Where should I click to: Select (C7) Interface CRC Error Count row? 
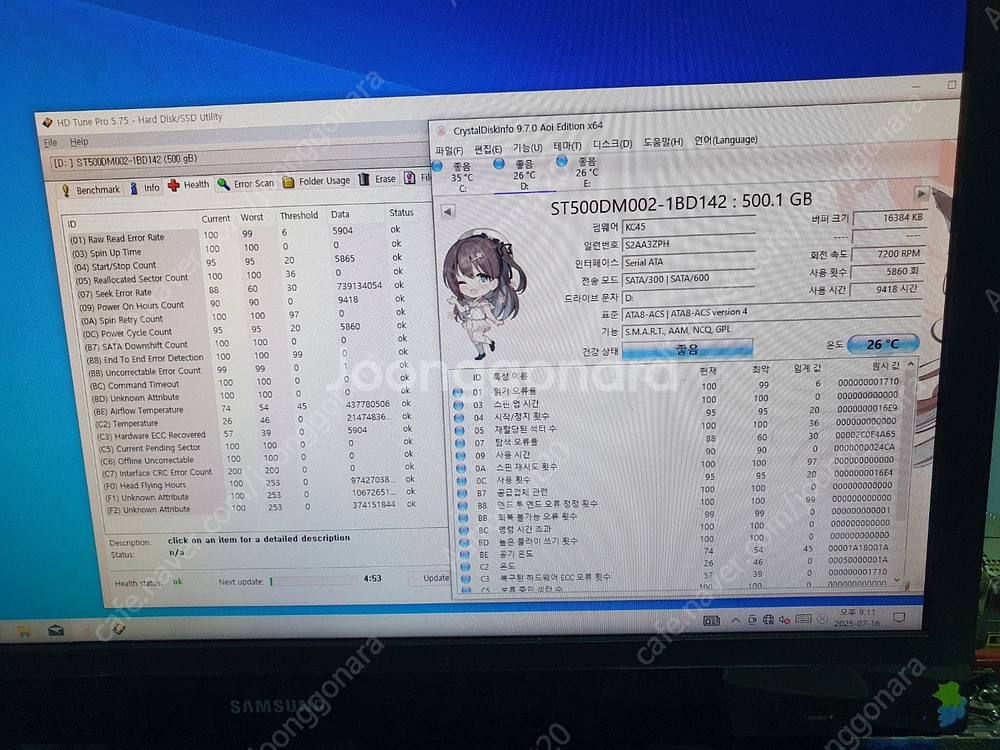[x=258, y=472]
